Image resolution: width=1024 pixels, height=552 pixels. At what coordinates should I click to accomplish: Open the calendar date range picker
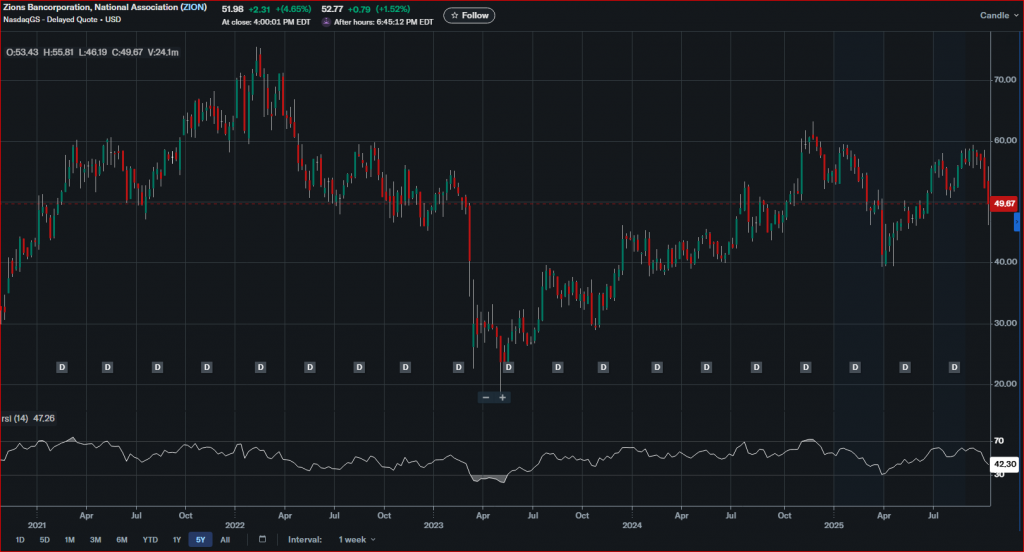pos(262,539)
